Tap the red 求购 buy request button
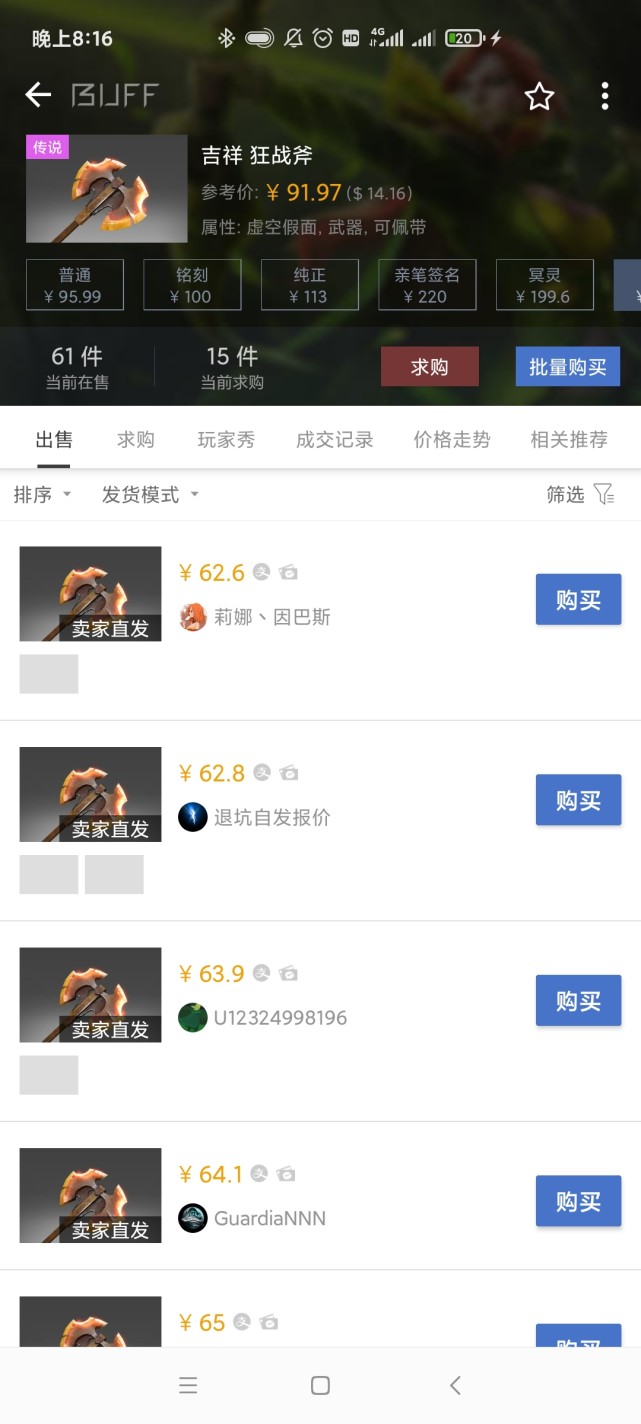641x1424 pixels. 430,366
